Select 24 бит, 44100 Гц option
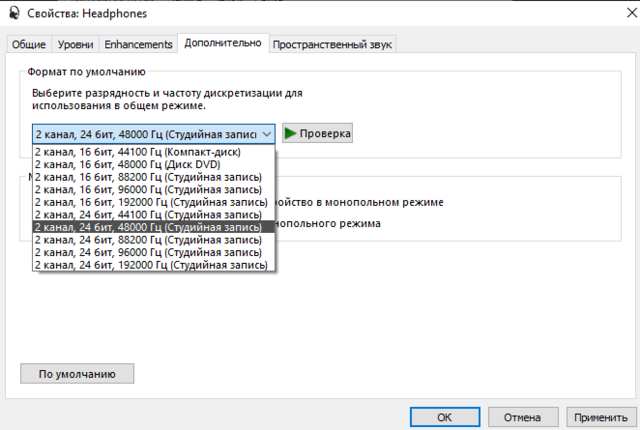The width and height of the screenshot is (640, 430). coord(152,214)
